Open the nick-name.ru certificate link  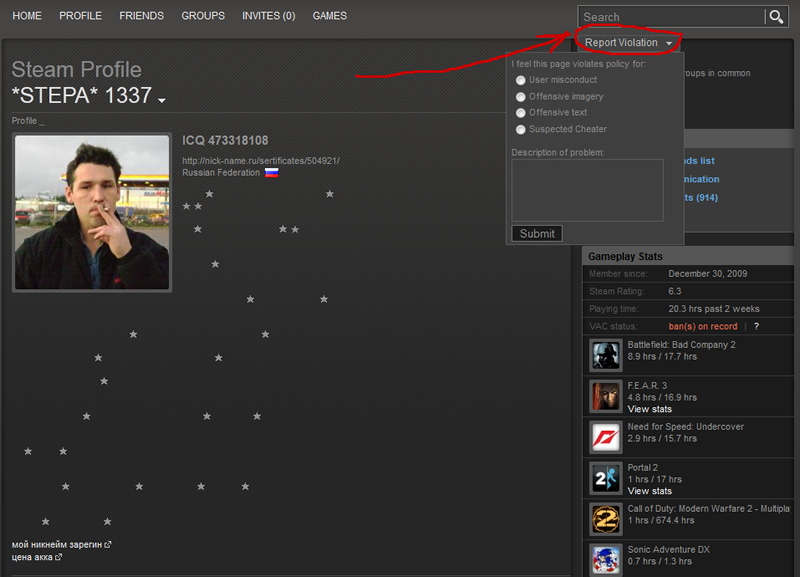pyautogui.click(x=261, y=161)
